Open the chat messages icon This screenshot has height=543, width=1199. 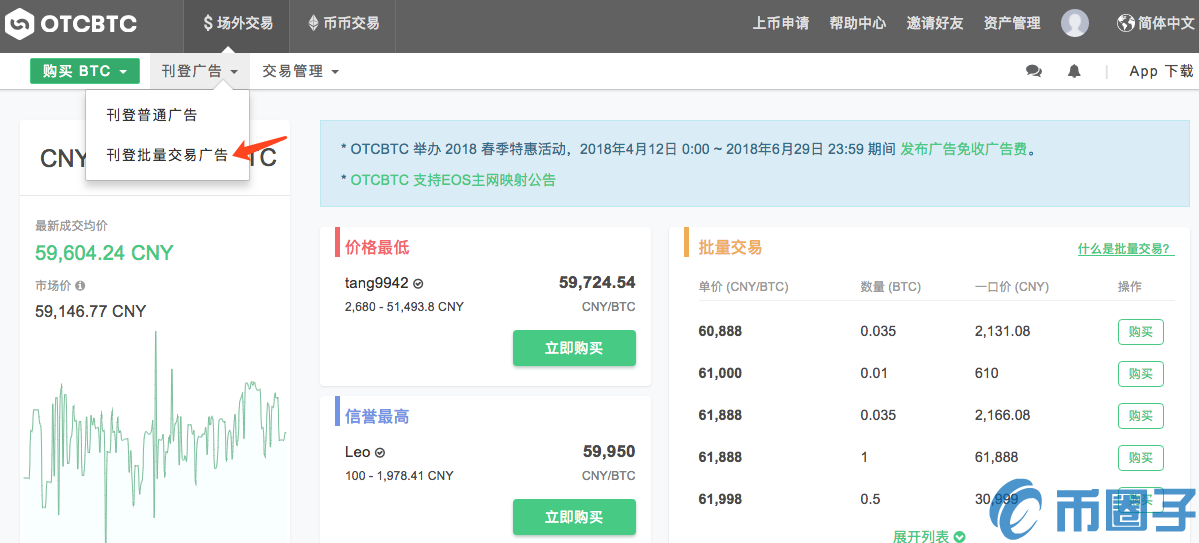1033,71
